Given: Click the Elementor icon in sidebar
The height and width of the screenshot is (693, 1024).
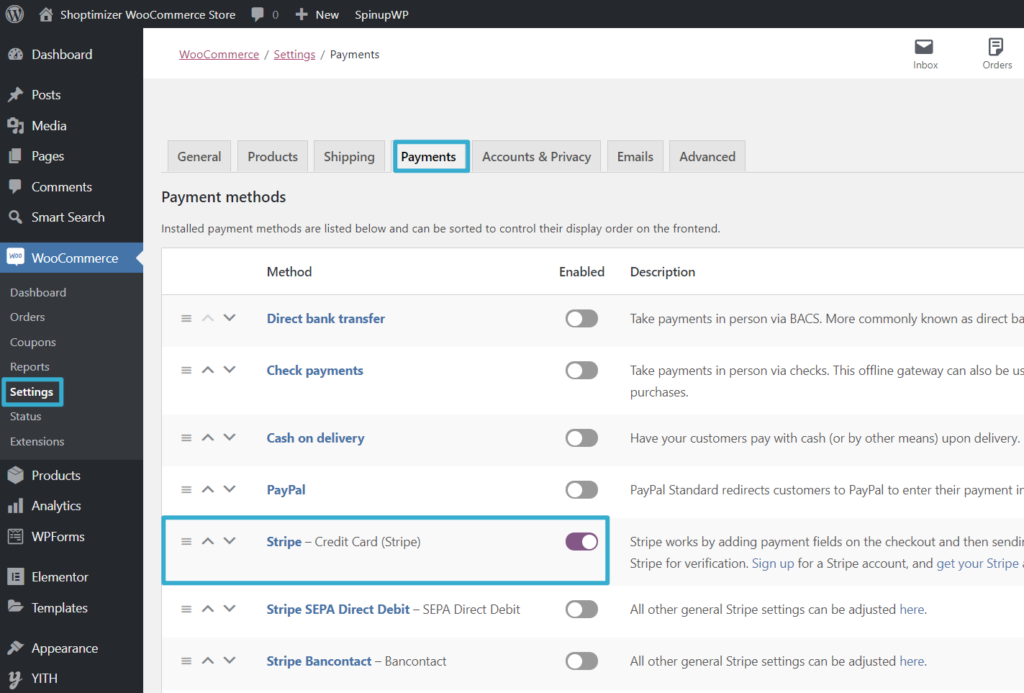Looking at the screenshot, I should (x=15, y=577).
